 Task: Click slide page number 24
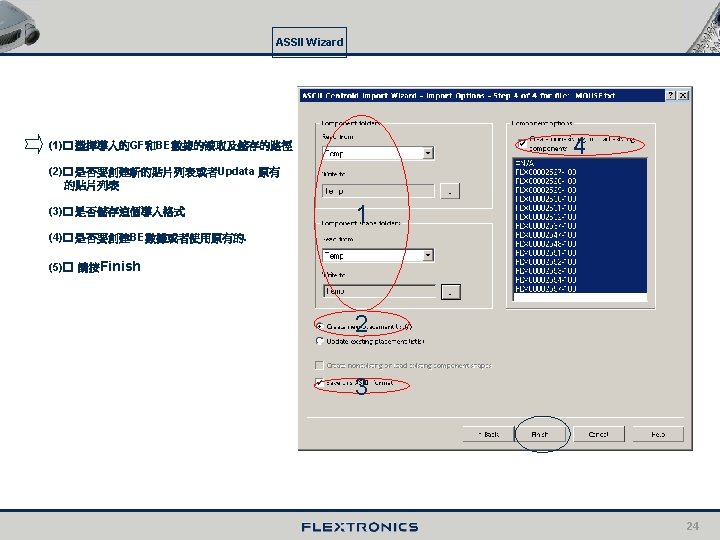coord(692,526)
